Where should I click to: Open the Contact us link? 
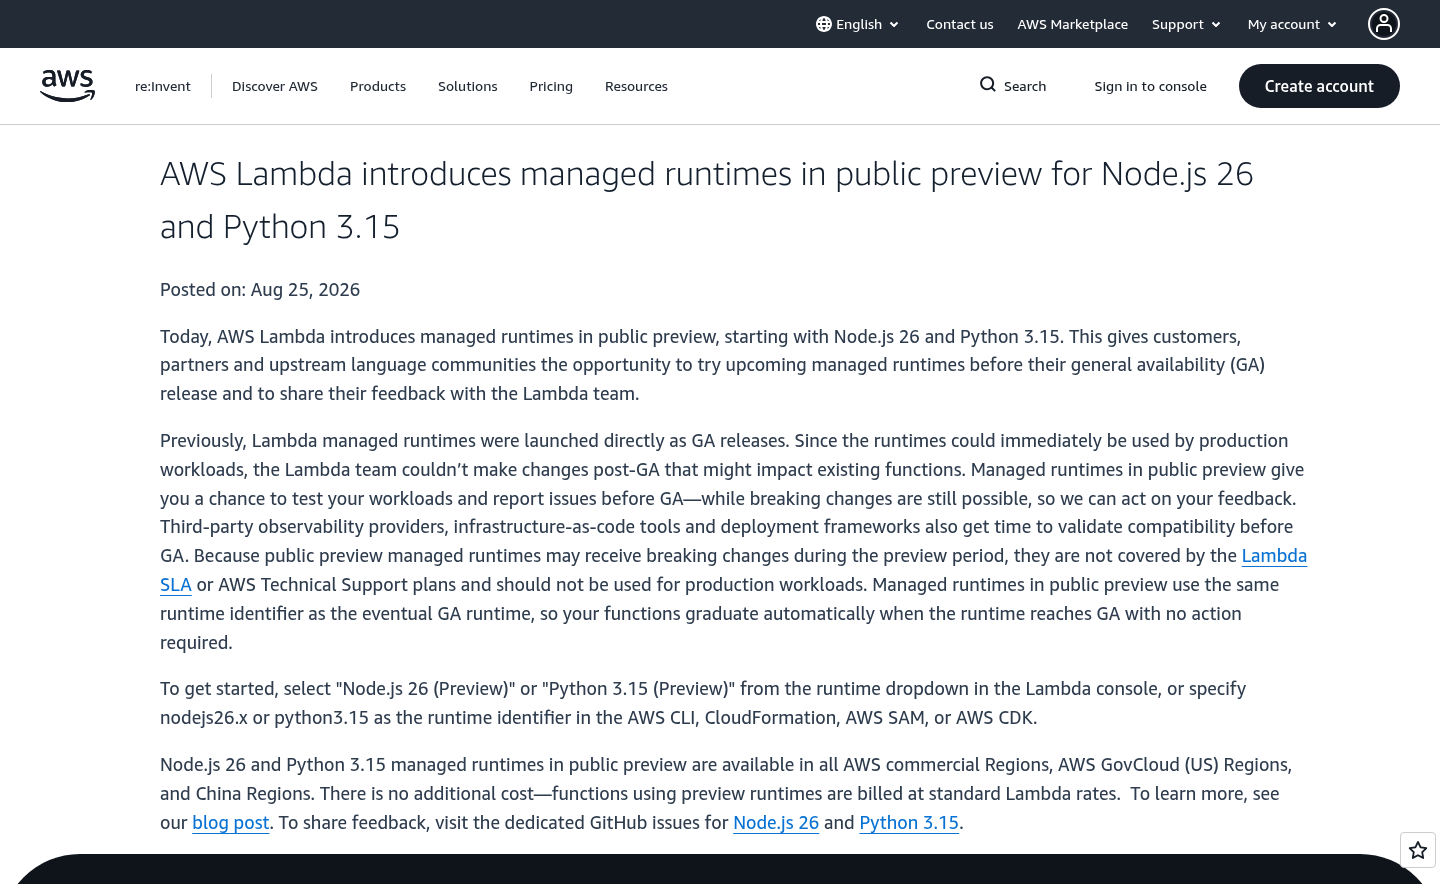tap(960, 24)
